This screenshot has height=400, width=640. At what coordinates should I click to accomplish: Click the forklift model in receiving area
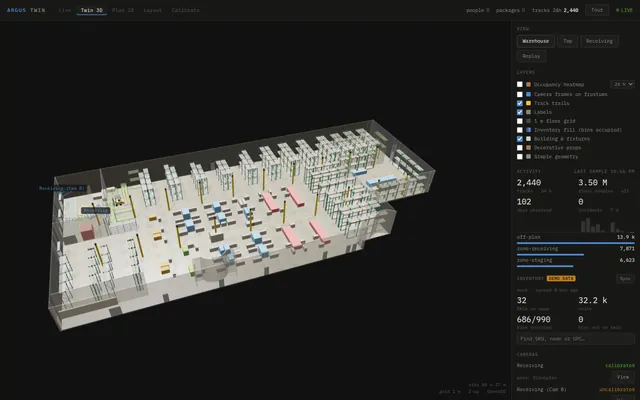pyautogui.click(x=119, y=201)
